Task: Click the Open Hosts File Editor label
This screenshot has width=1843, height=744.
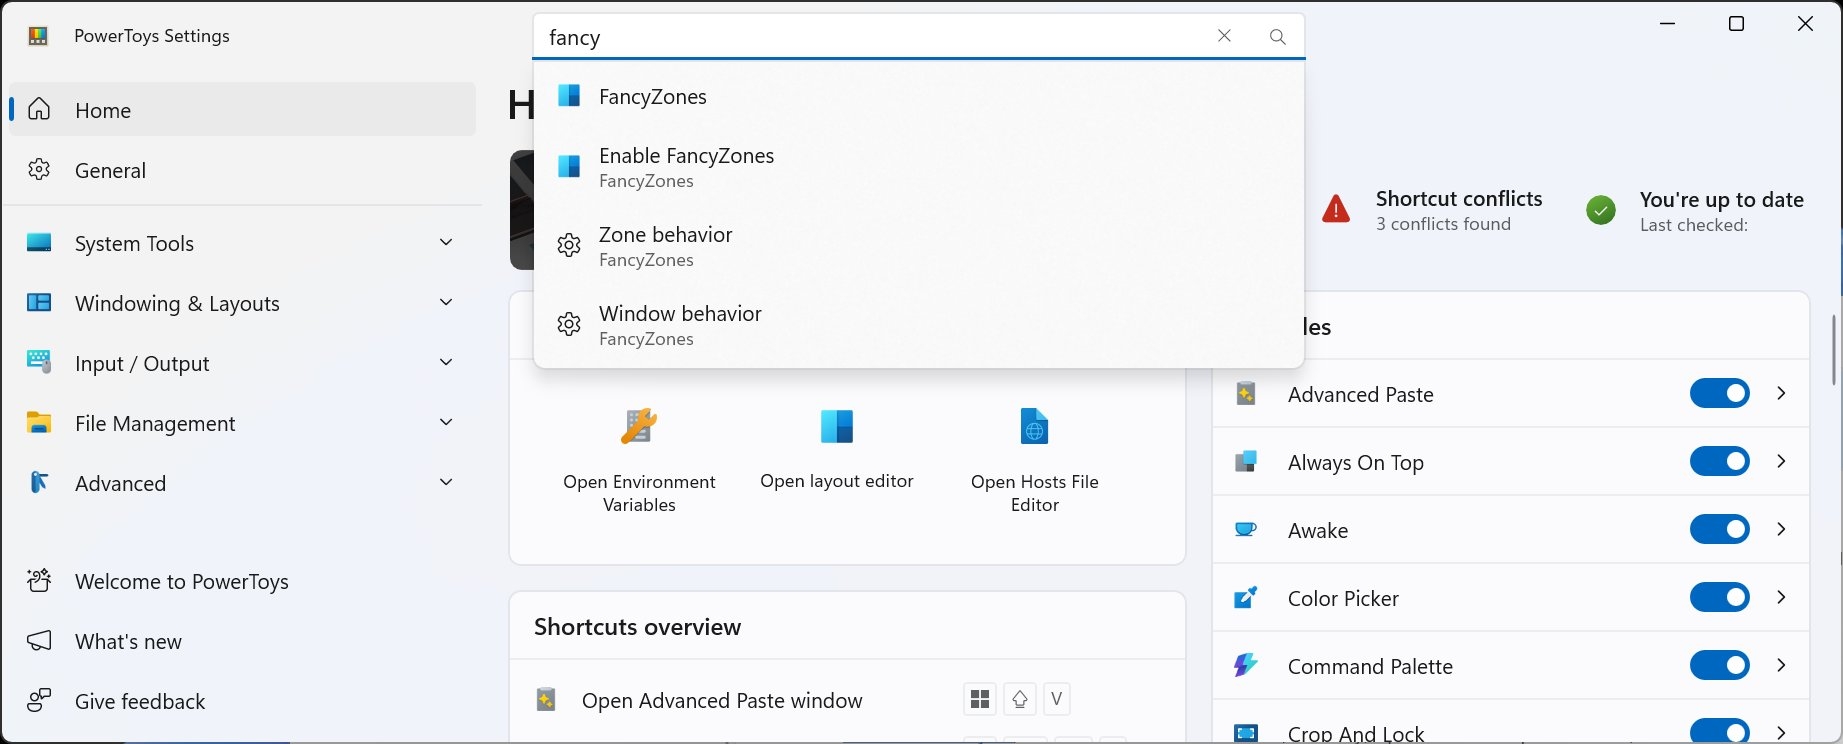Action: tap(1035, 493)
